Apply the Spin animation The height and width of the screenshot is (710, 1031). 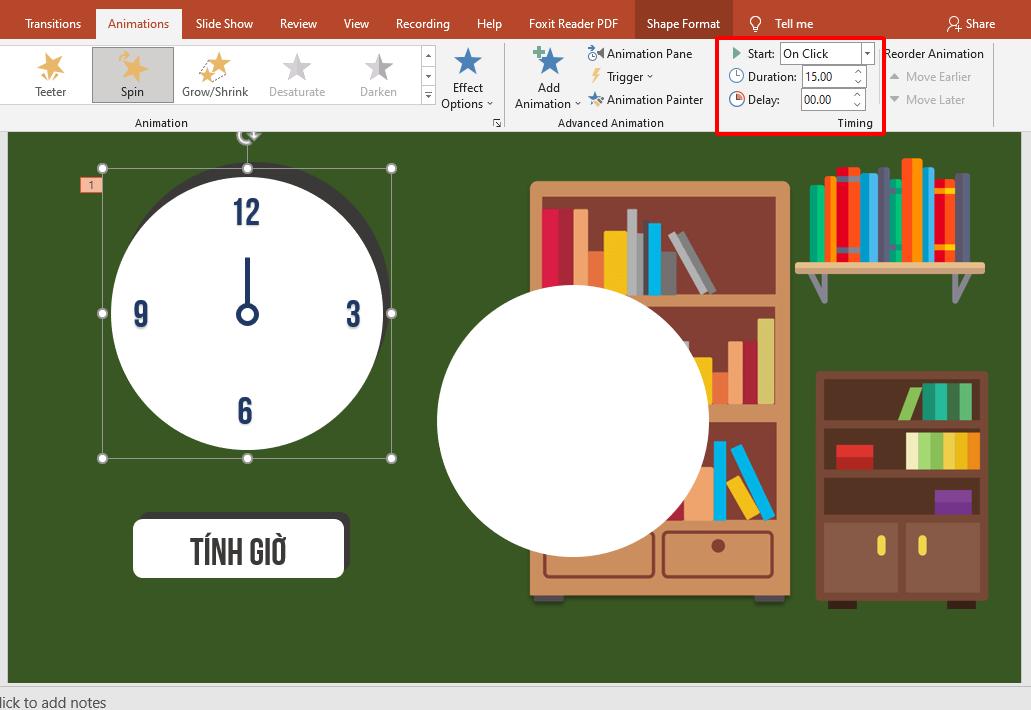pyautogui.click(x=132, y=74)
